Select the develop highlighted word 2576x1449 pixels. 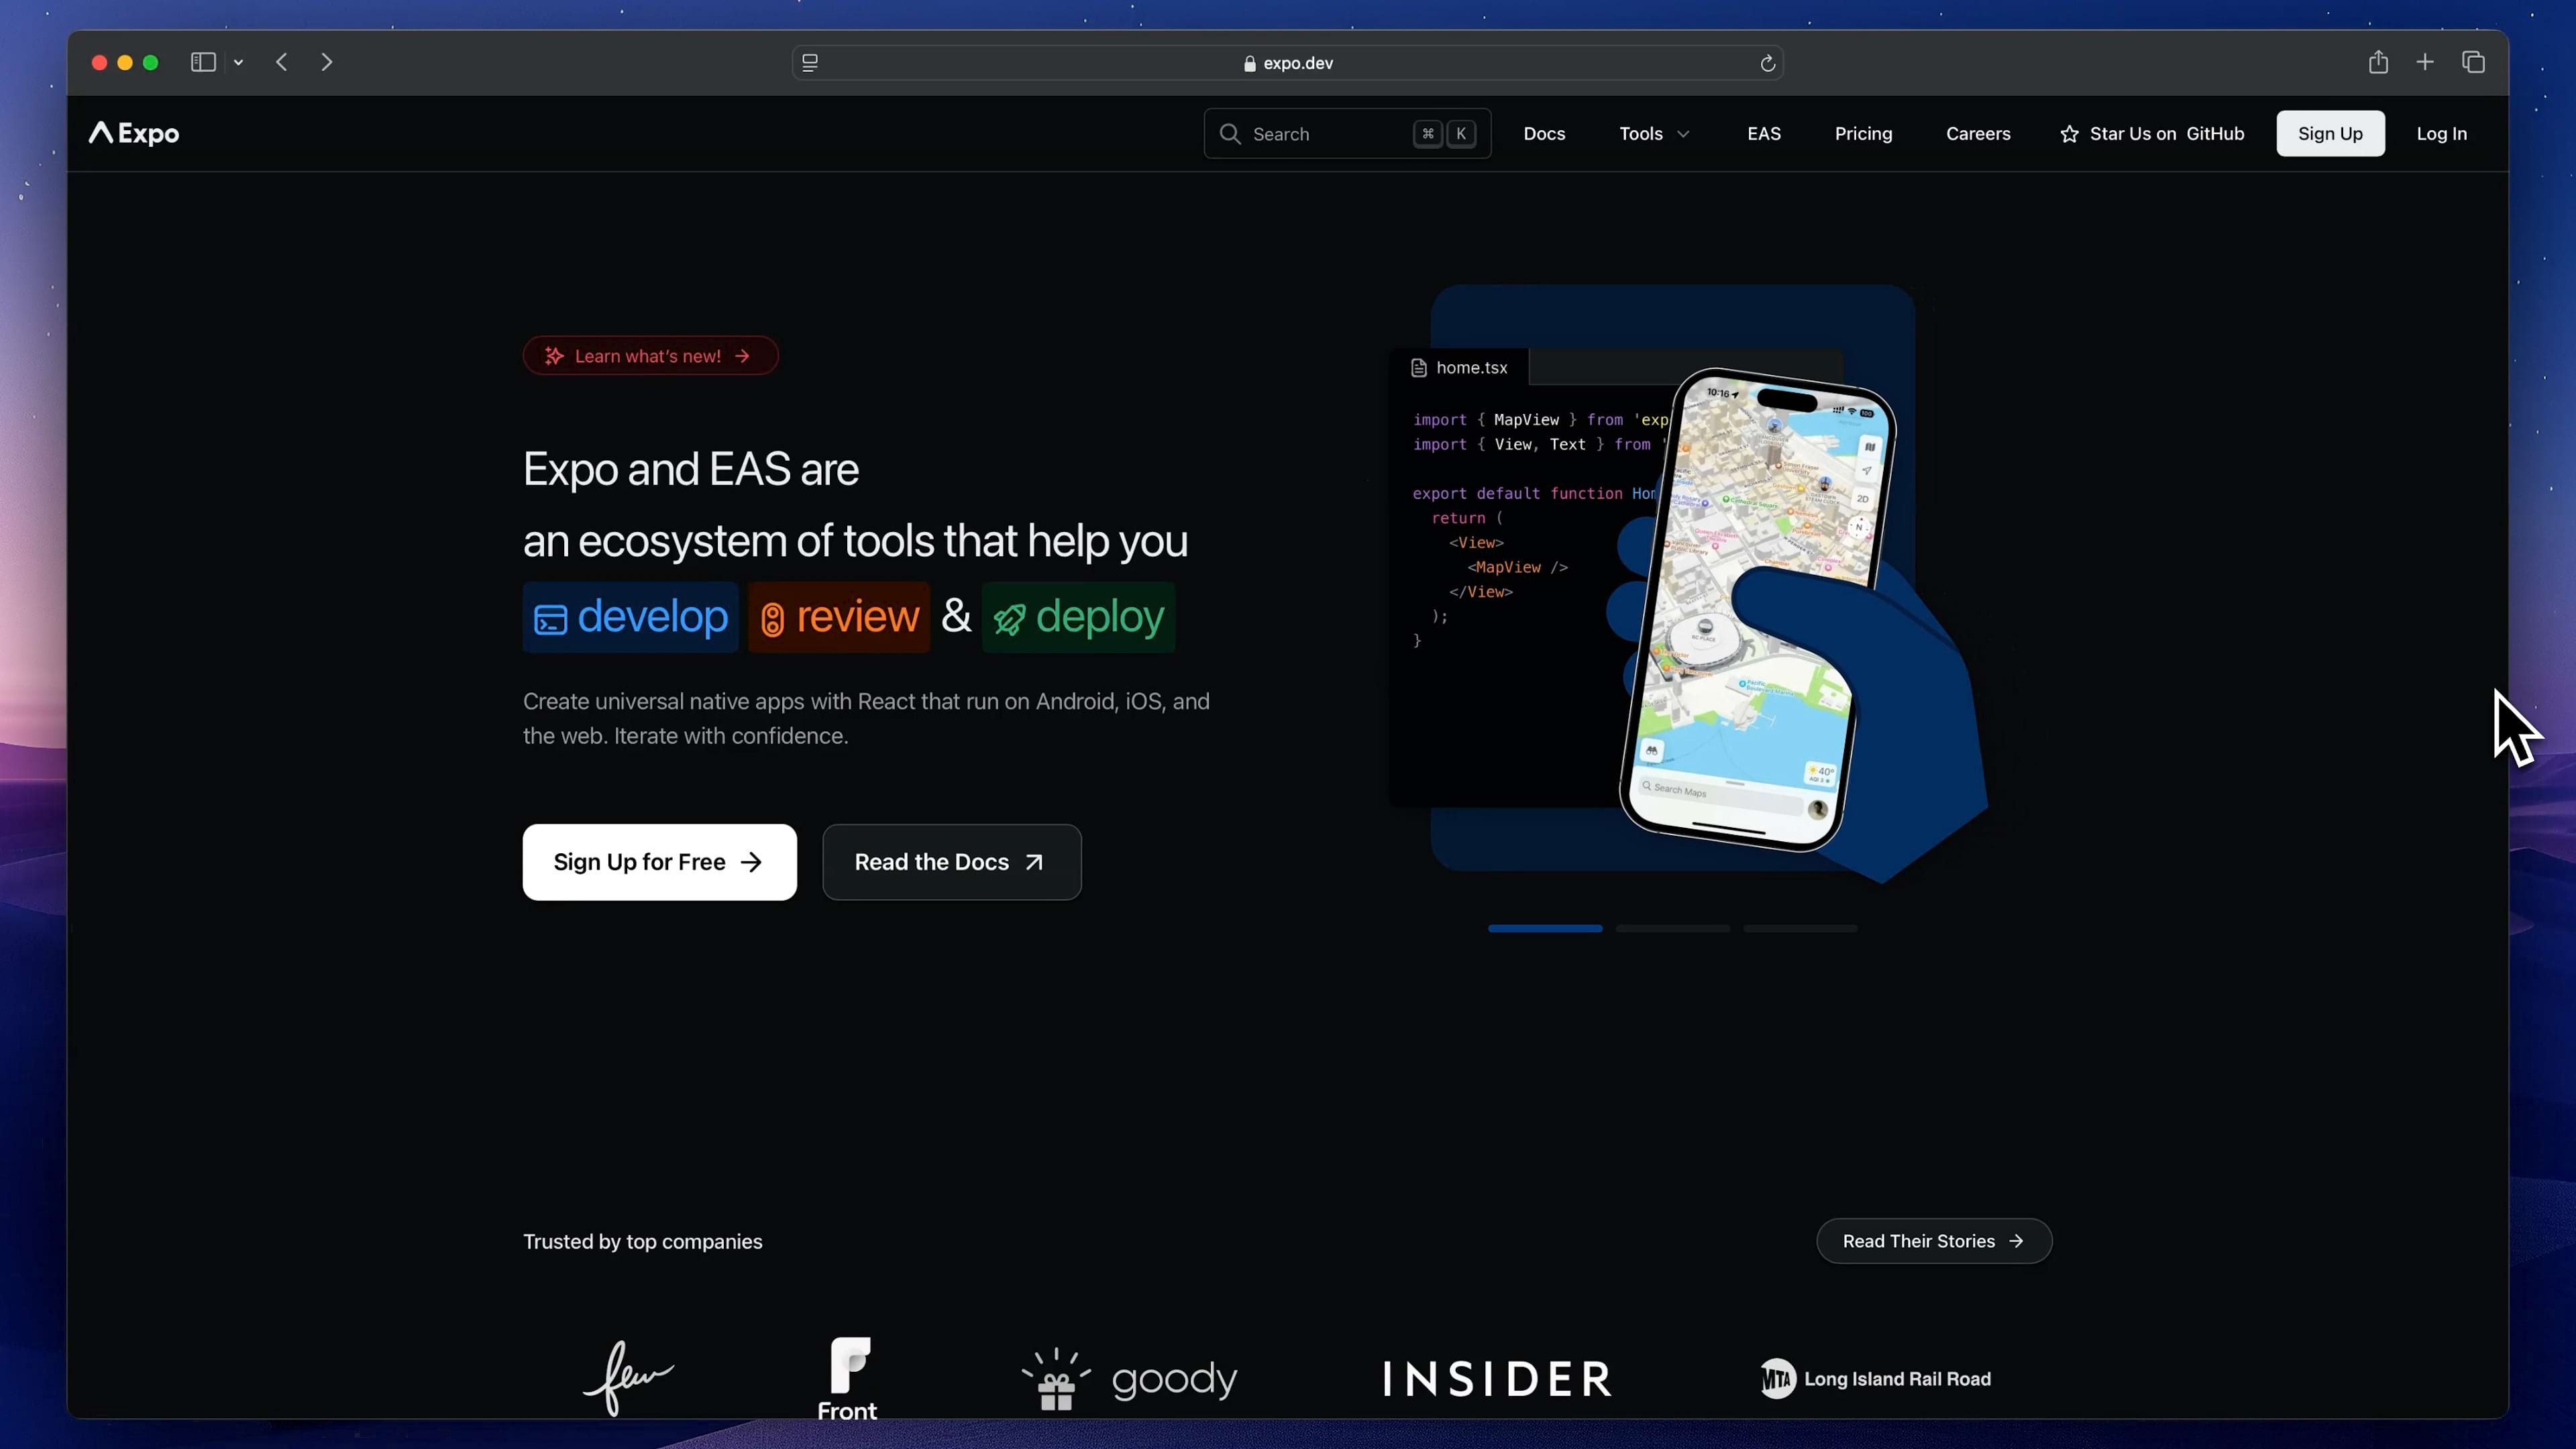pyautogui.click(x=630, y=617)
